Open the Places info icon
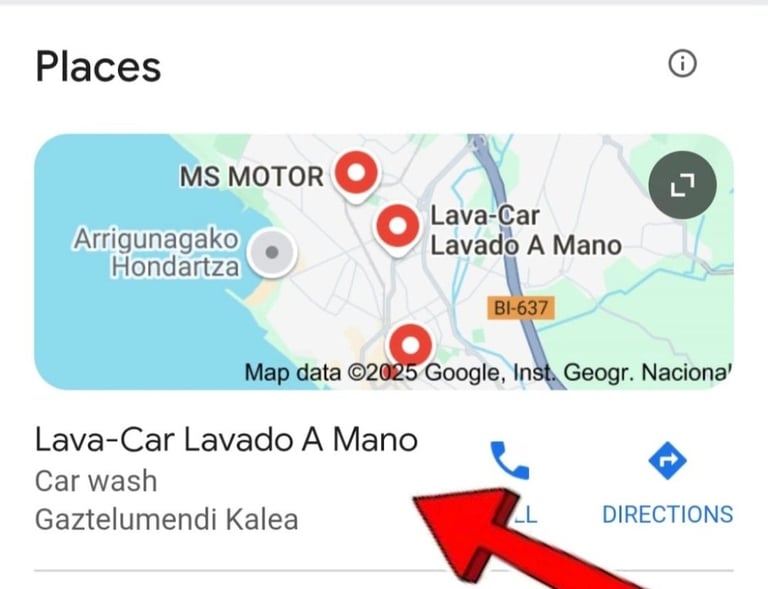 click(x=682, y=64)
